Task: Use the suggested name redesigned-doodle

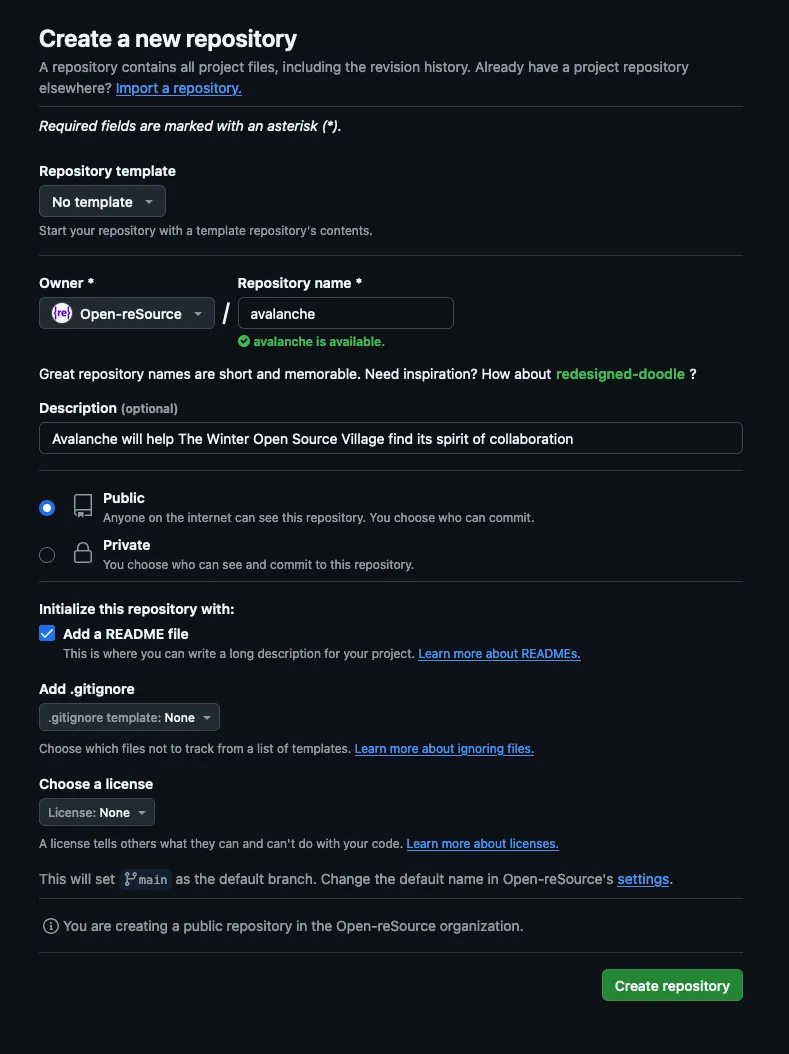Action: pyautogui.click(x=620, y=374)
